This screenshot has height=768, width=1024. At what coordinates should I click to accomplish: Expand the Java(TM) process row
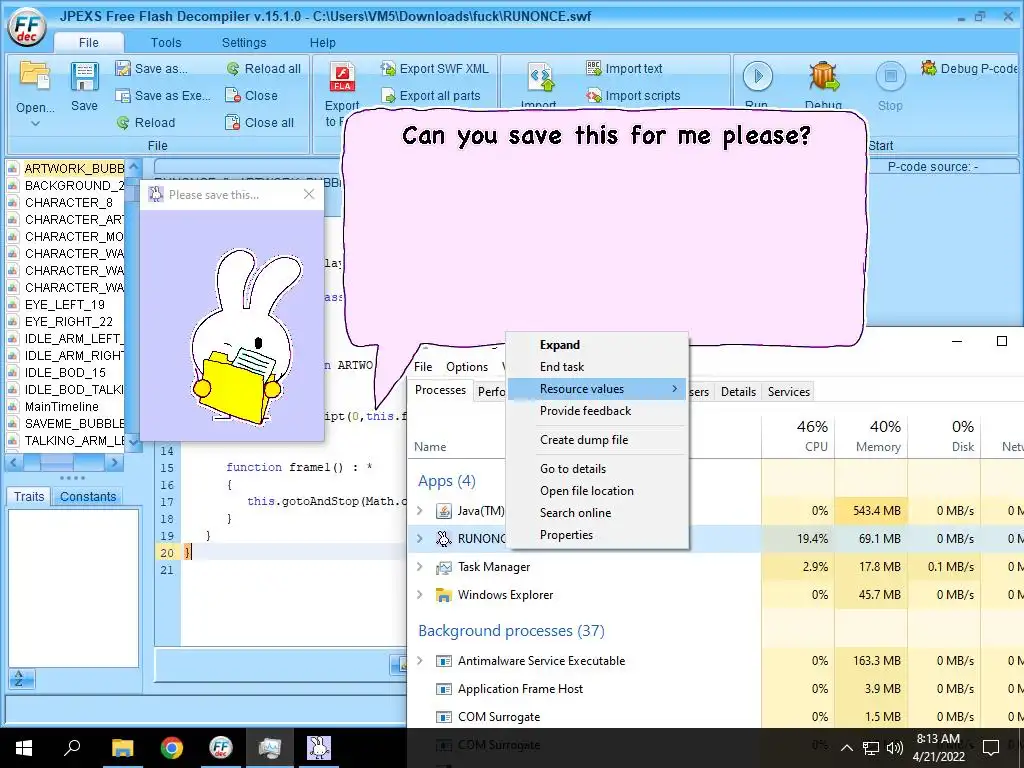420,511
